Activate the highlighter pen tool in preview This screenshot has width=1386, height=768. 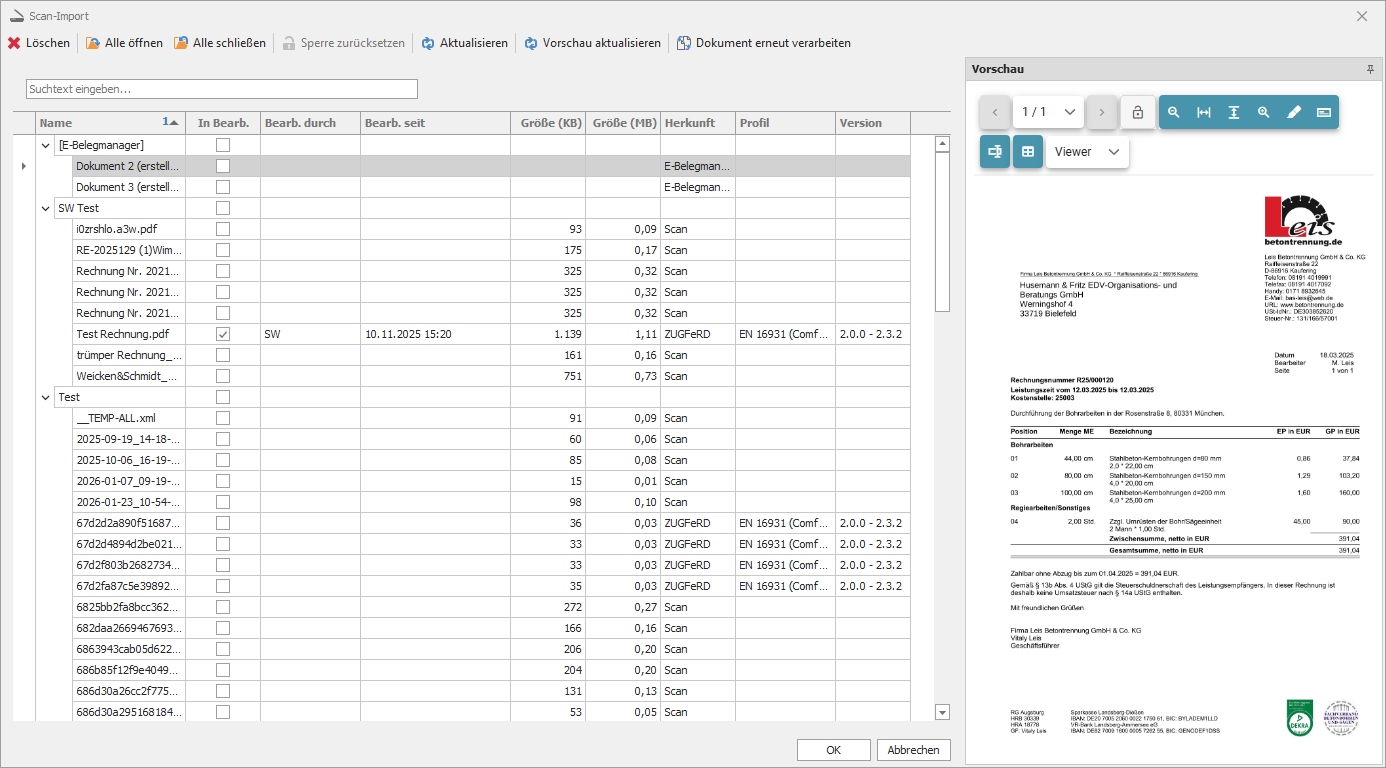[x=1294, y=112]
